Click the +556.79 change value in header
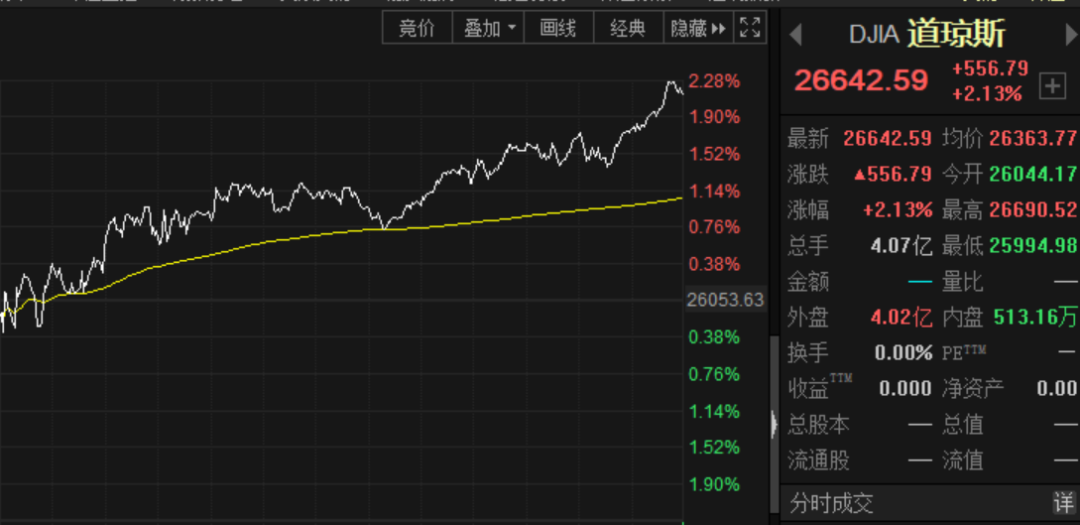1080x525 pixels. pos(990,69)
